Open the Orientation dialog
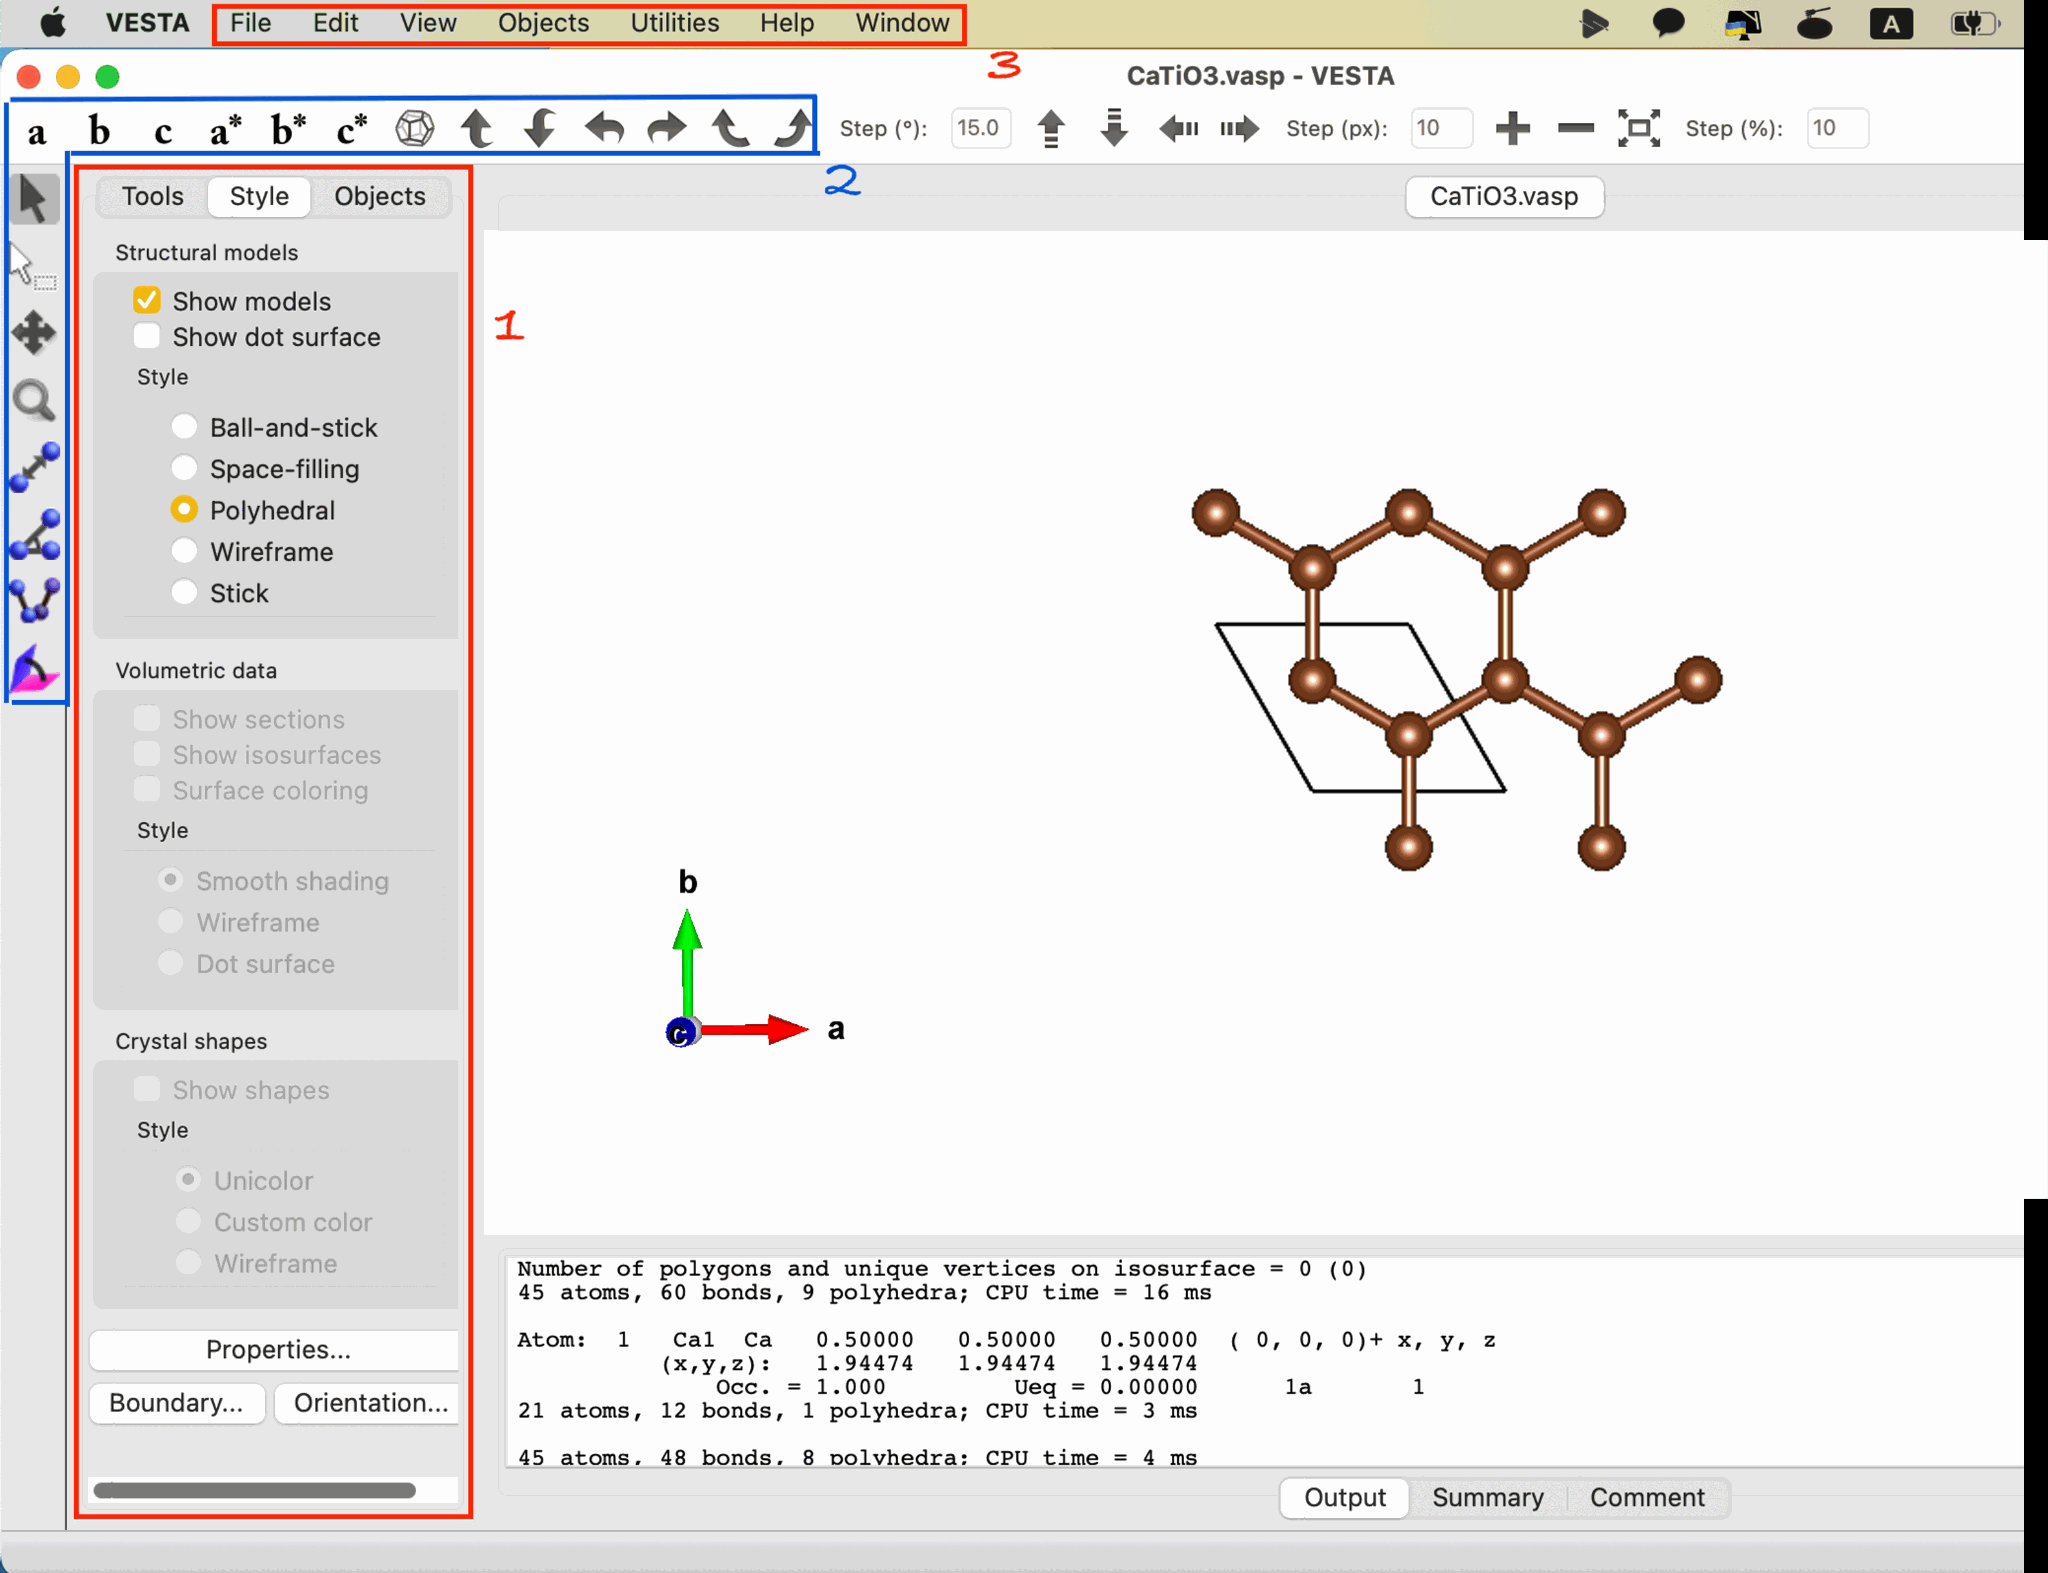2048x1573 pixels. pos(368,1403)
